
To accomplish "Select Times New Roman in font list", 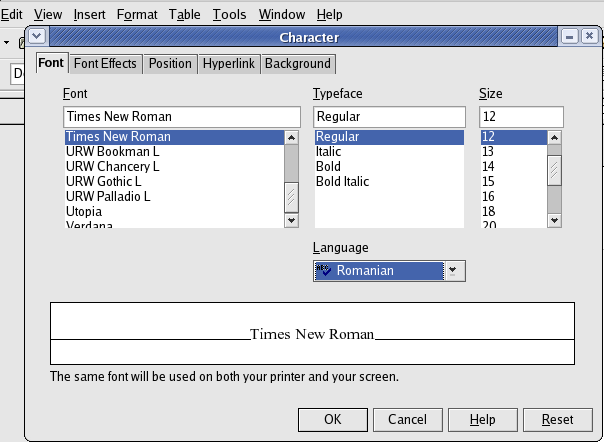I will [x=174, y=137].
